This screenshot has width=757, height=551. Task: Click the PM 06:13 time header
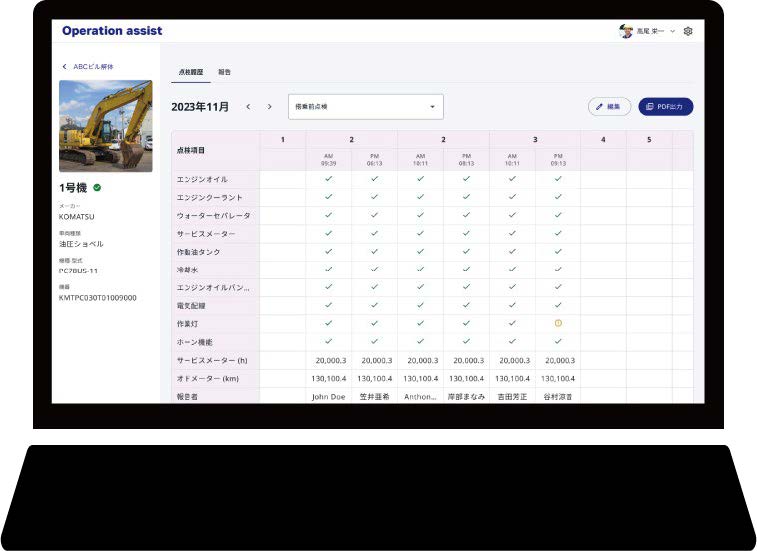point(375,160)
